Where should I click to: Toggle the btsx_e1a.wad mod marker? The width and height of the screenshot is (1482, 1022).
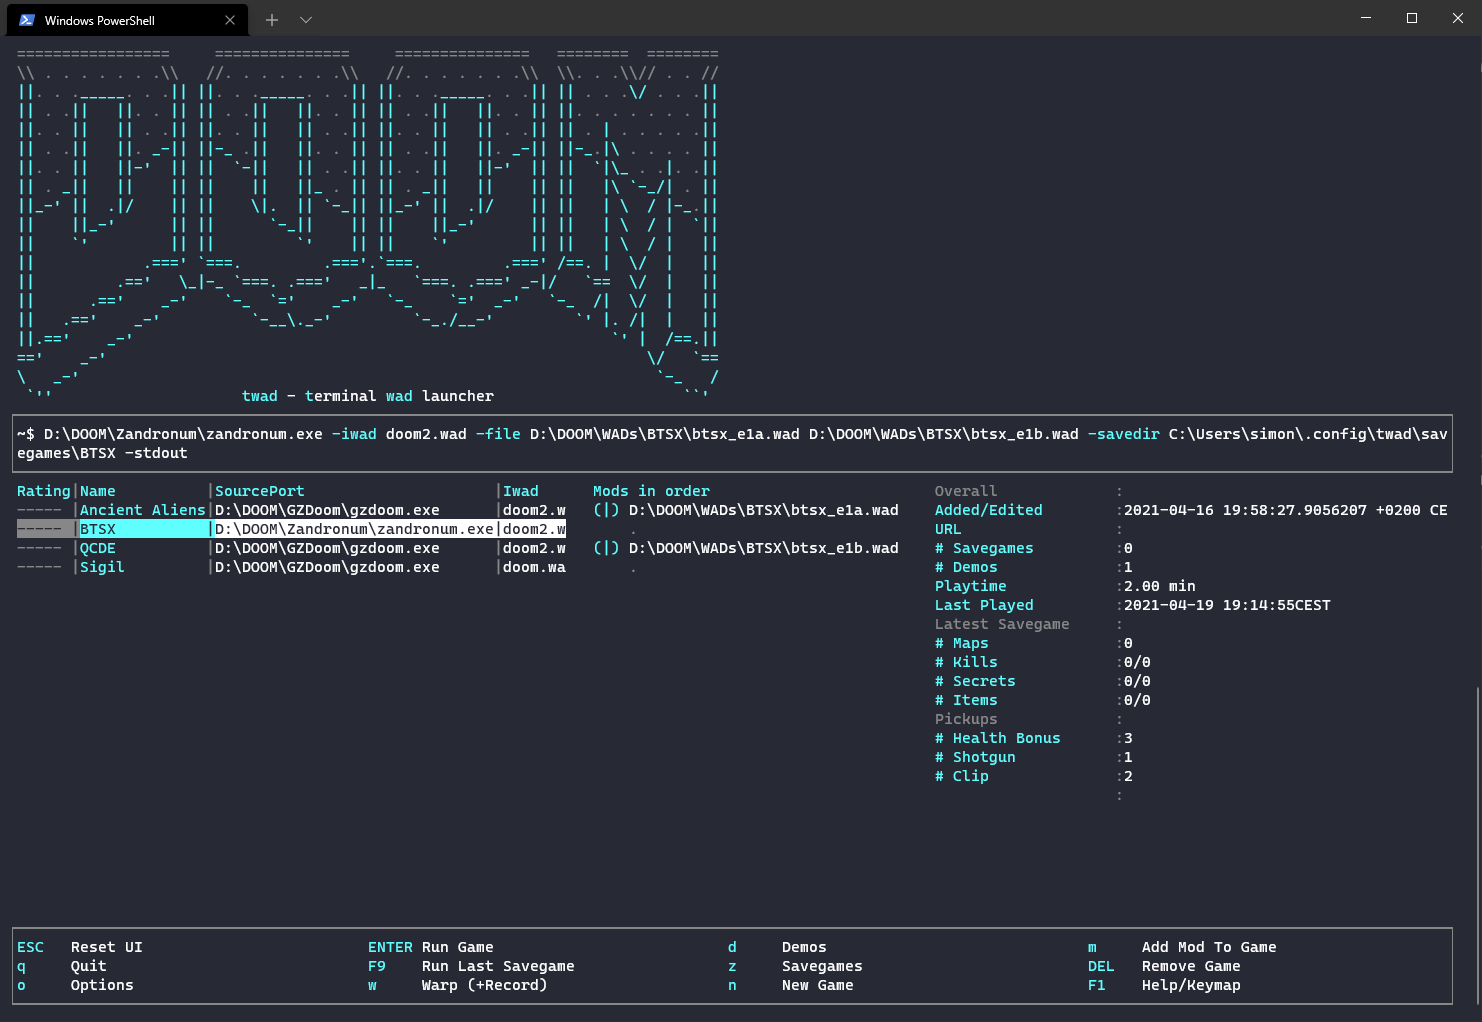pos(606,510)
